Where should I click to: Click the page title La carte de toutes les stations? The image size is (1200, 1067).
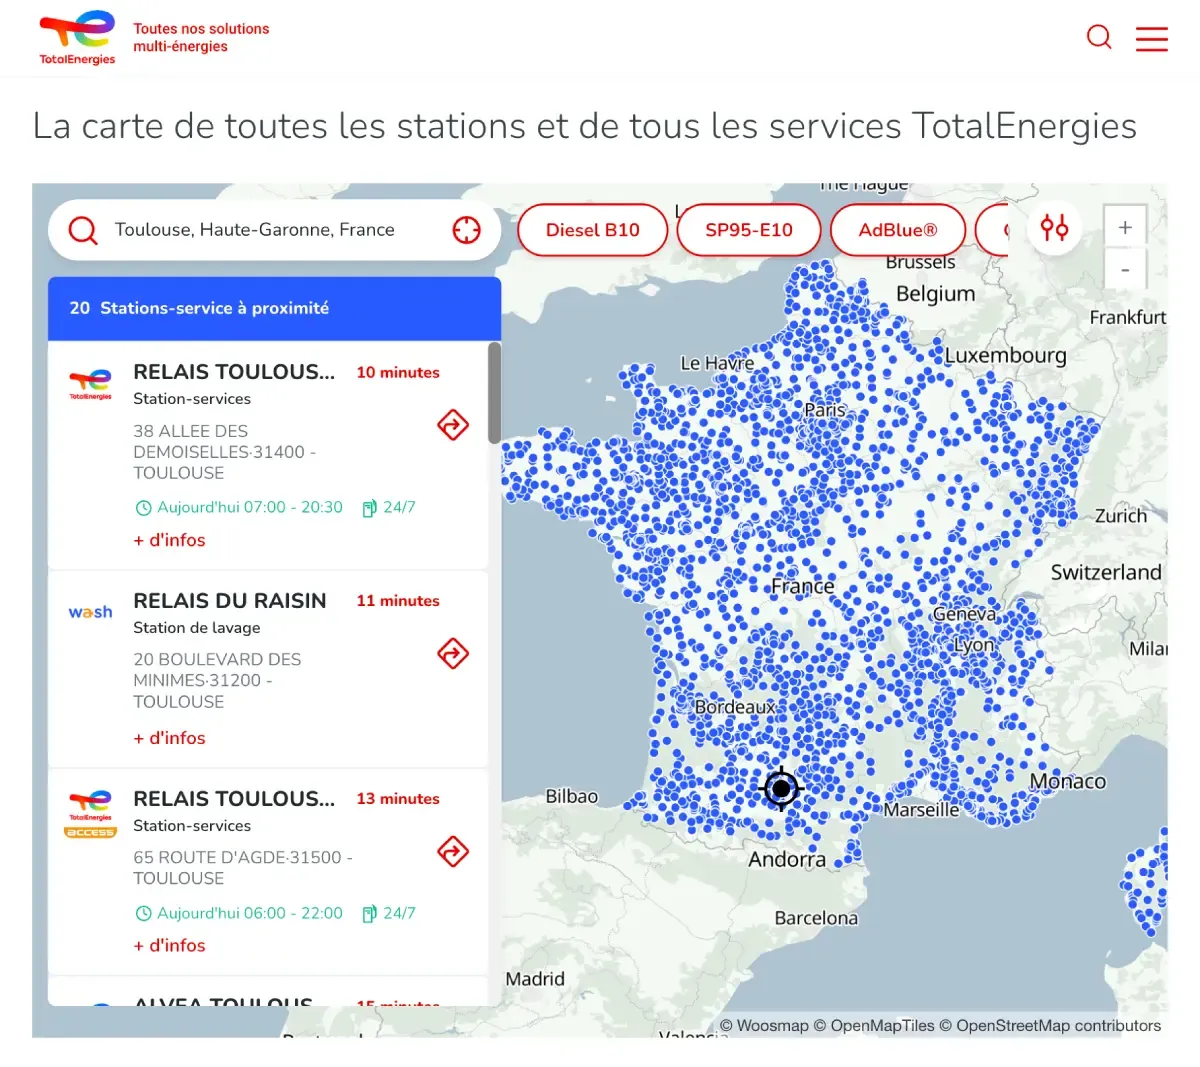(585, 126)
